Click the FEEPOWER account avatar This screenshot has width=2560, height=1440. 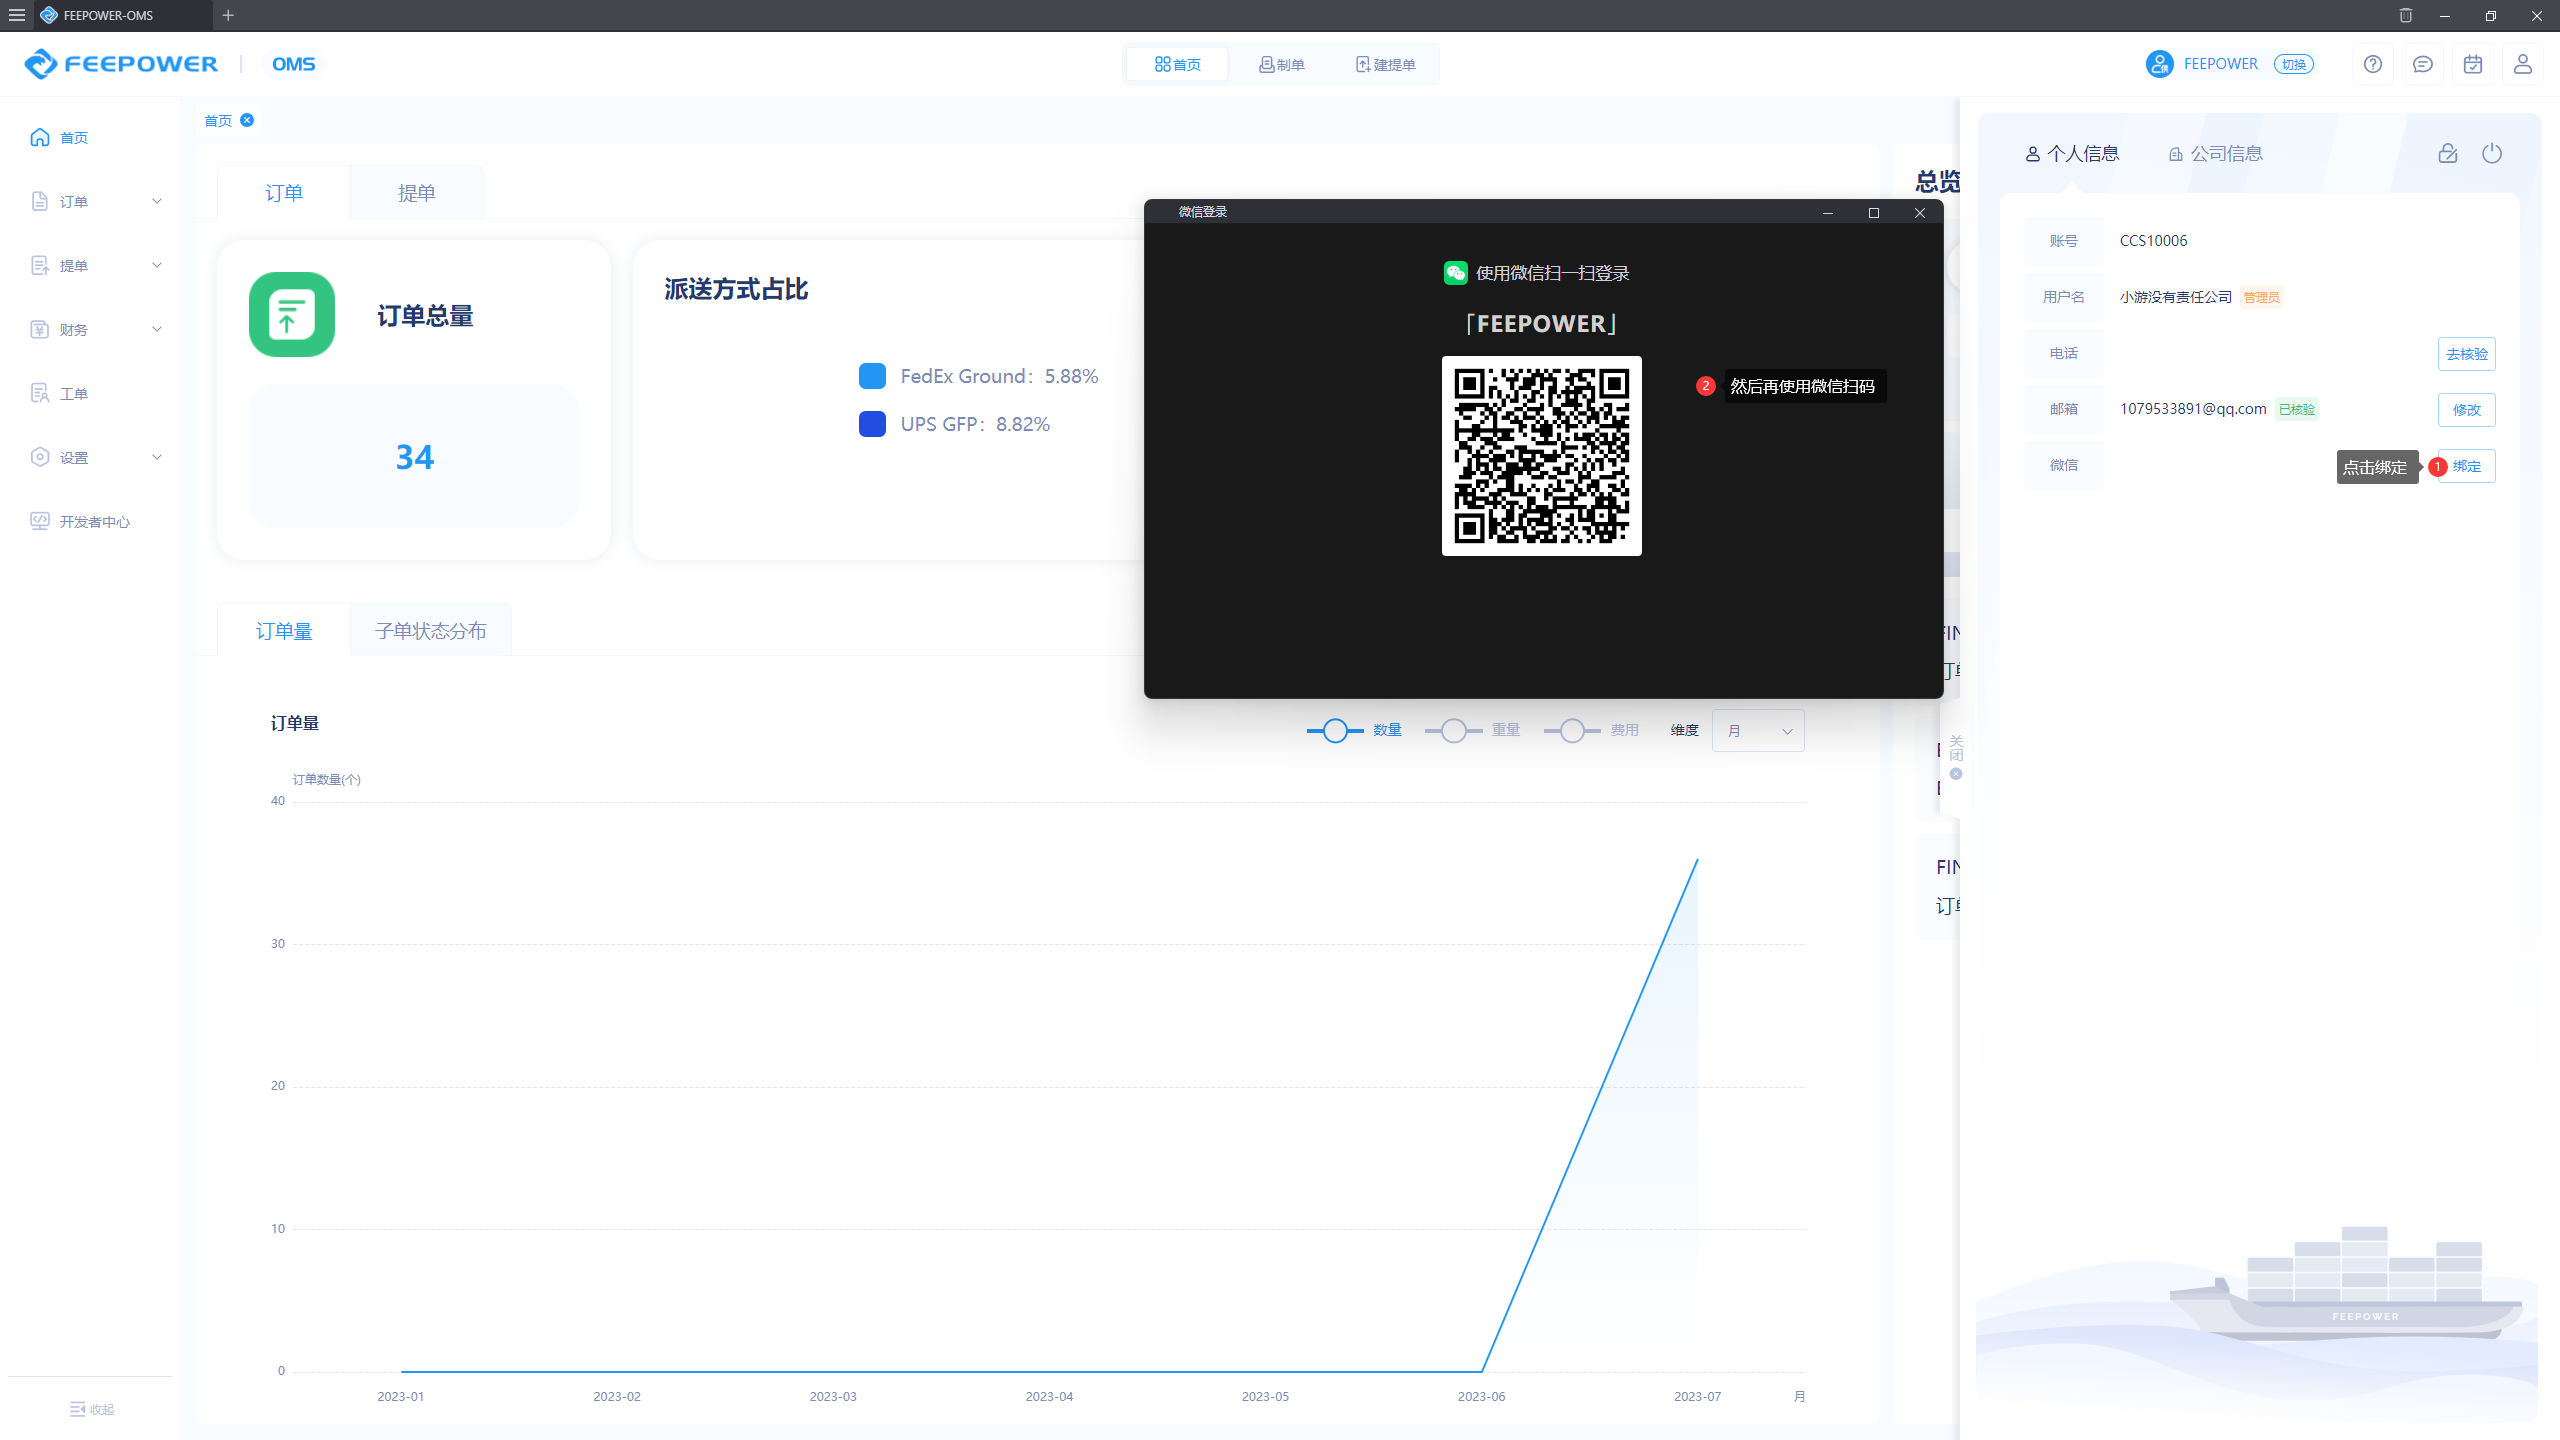tap(2159, 64)
